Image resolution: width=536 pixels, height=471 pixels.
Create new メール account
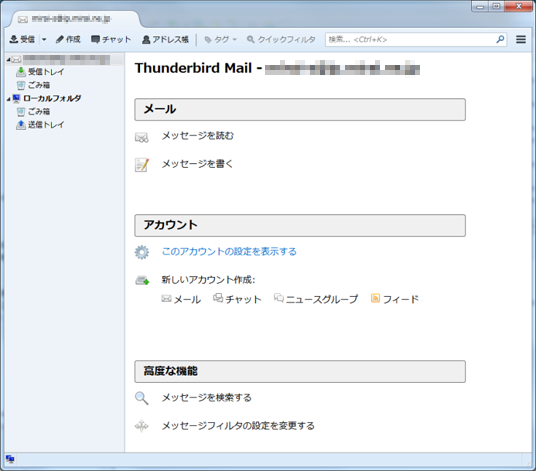pos(181,299)
